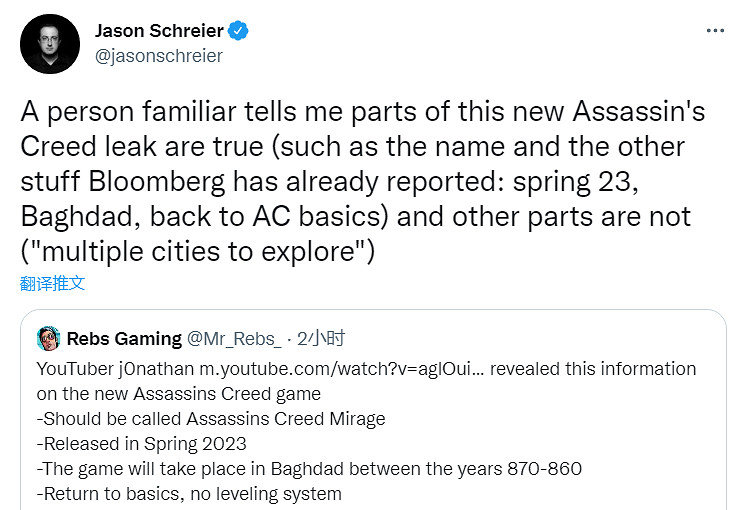Click the "Return to basics, no leveling system" line

(x=188, y=493)
